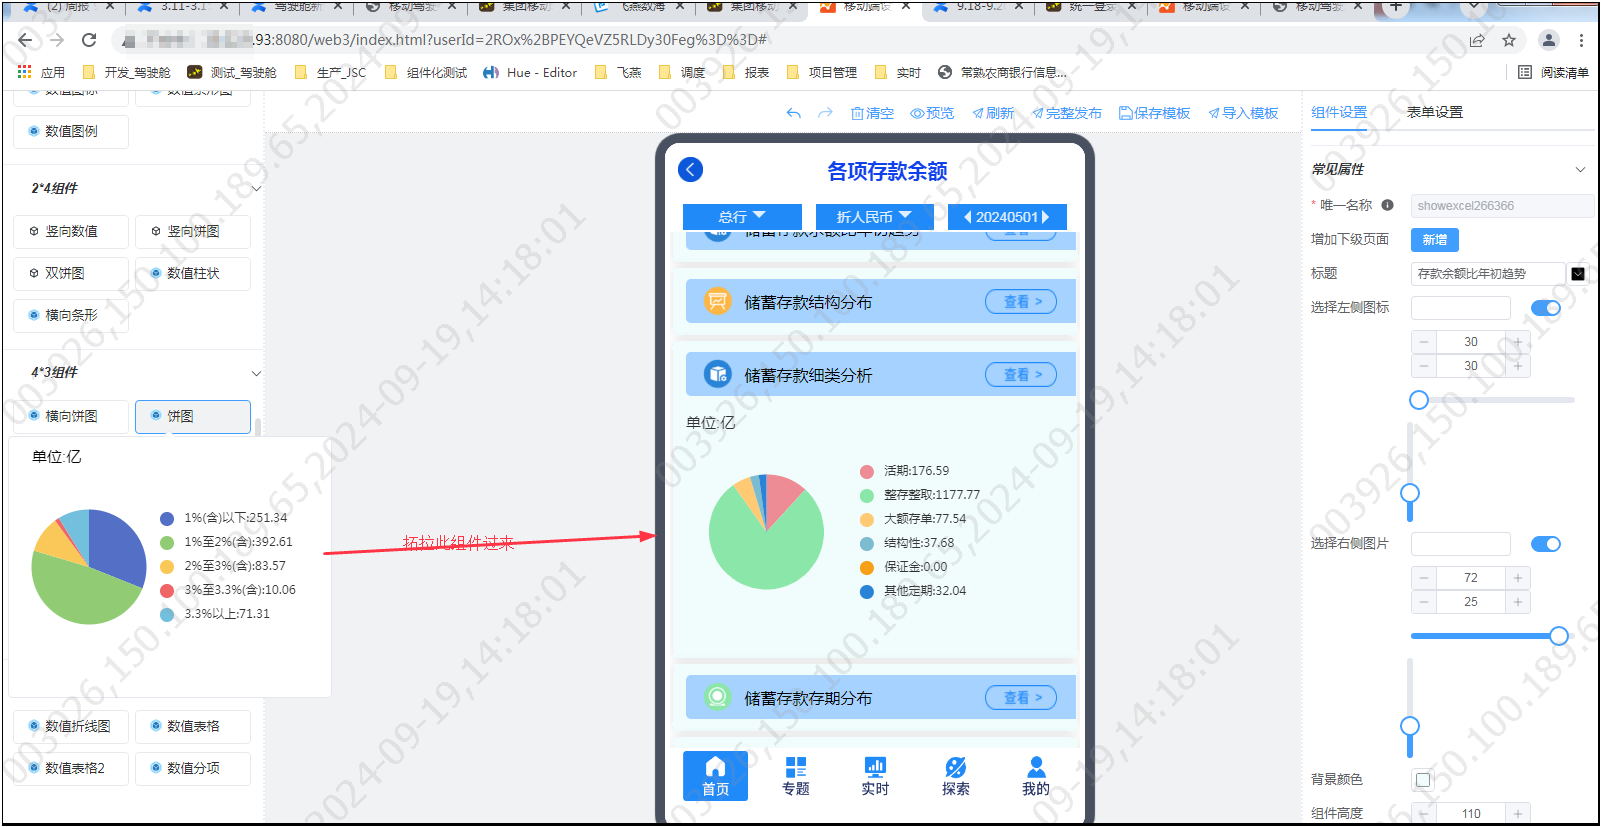Open the 探索 bottom navigation icon
Screen dimensions: 1602x827
point(956,767)
